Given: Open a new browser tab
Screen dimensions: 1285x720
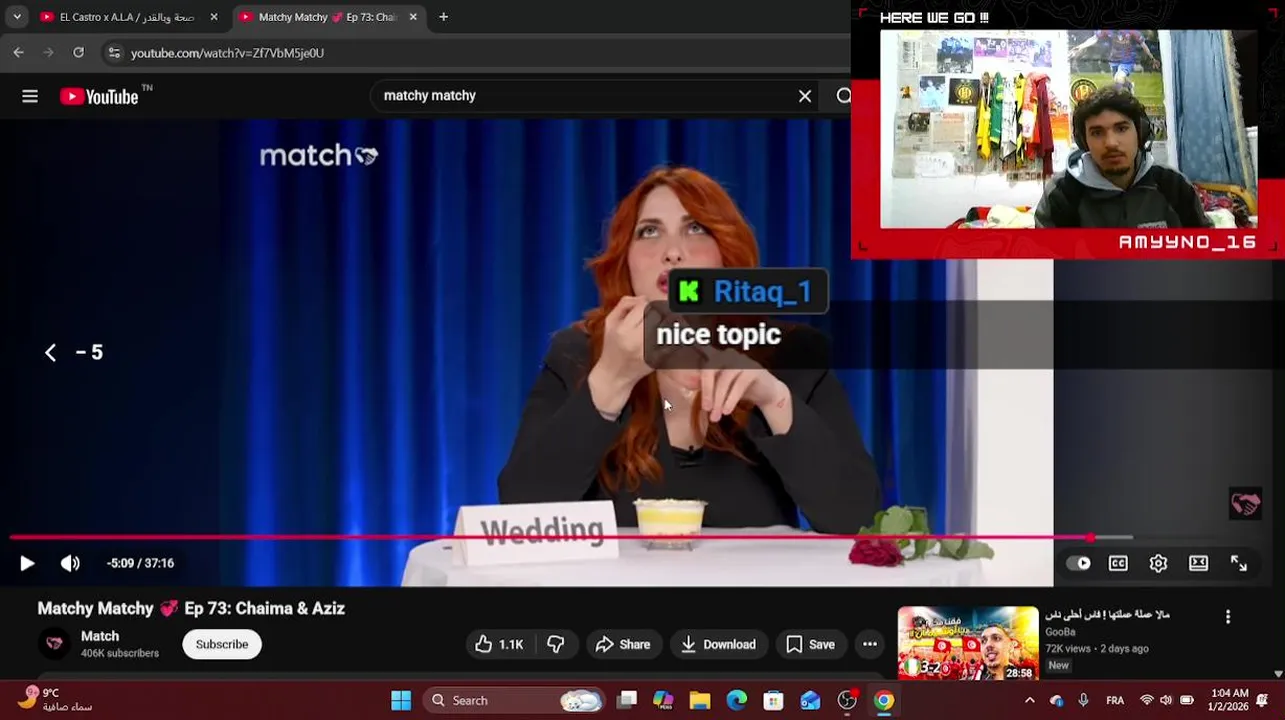Looking at the screenshot, I should point(443,17).
